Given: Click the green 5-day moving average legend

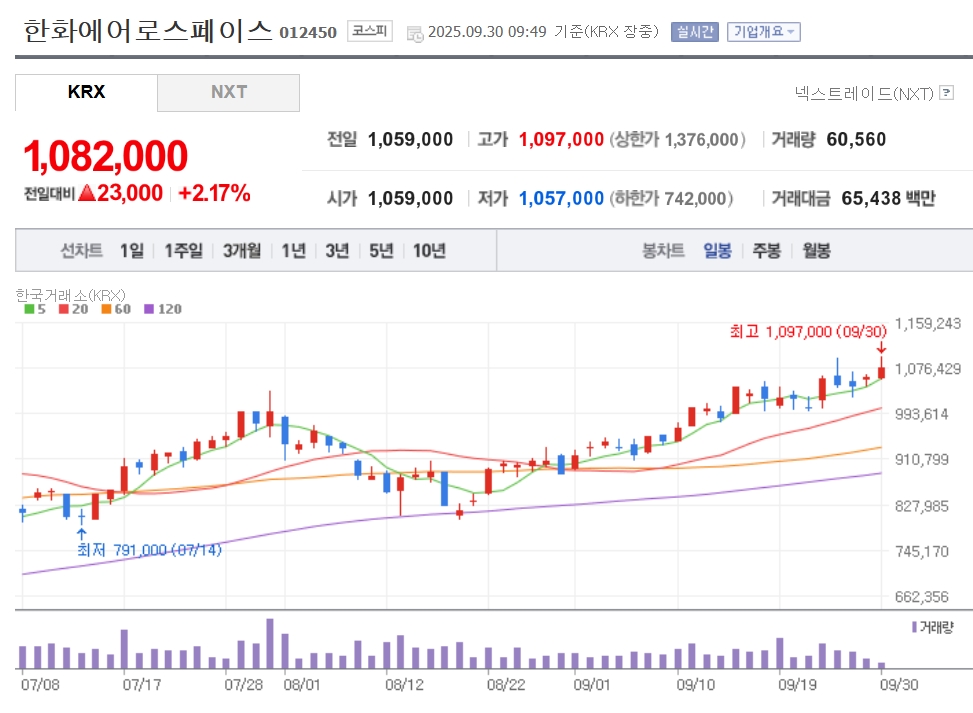Looking at the screenshot, I should [x=35, y=309].
